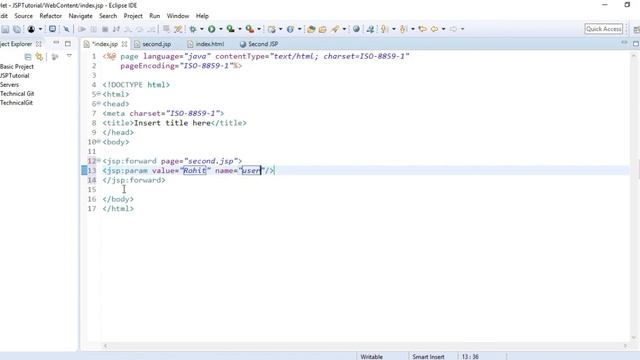Switch to the second.jsp editor tab
Screen dimensions: 640x360
[x=153, y=44]
